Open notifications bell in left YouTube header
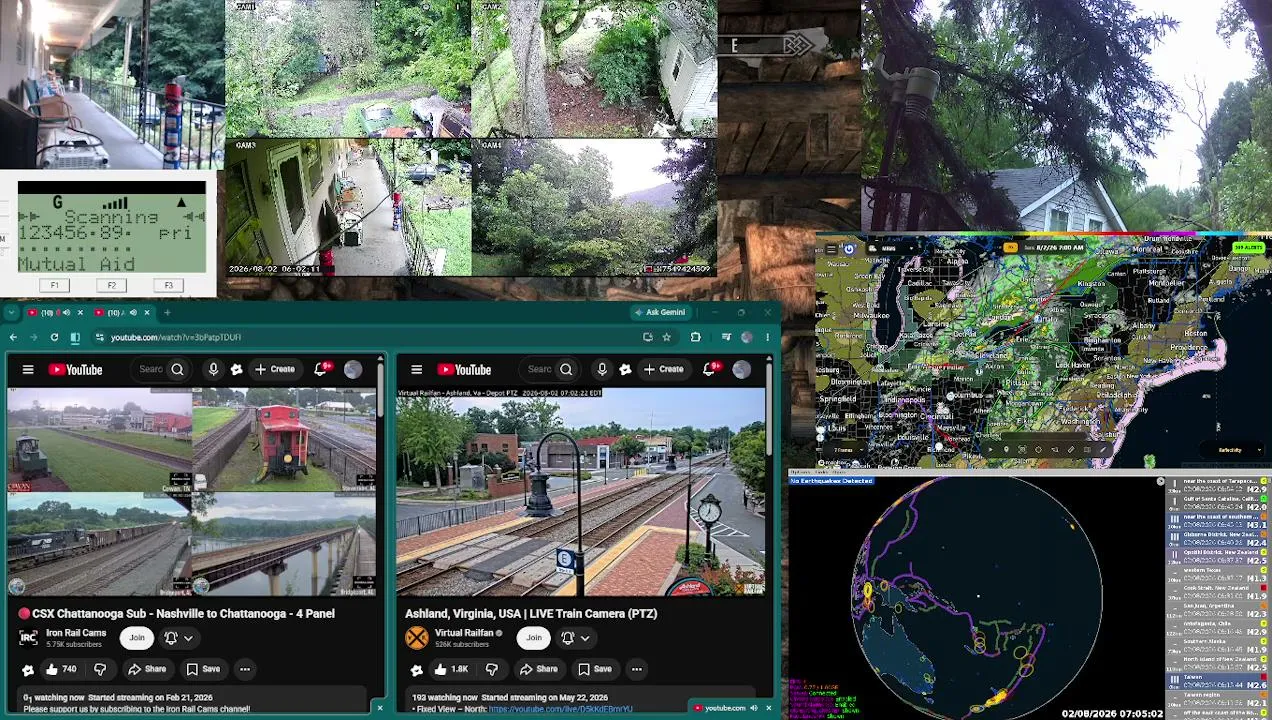 (x=321, y=370)
